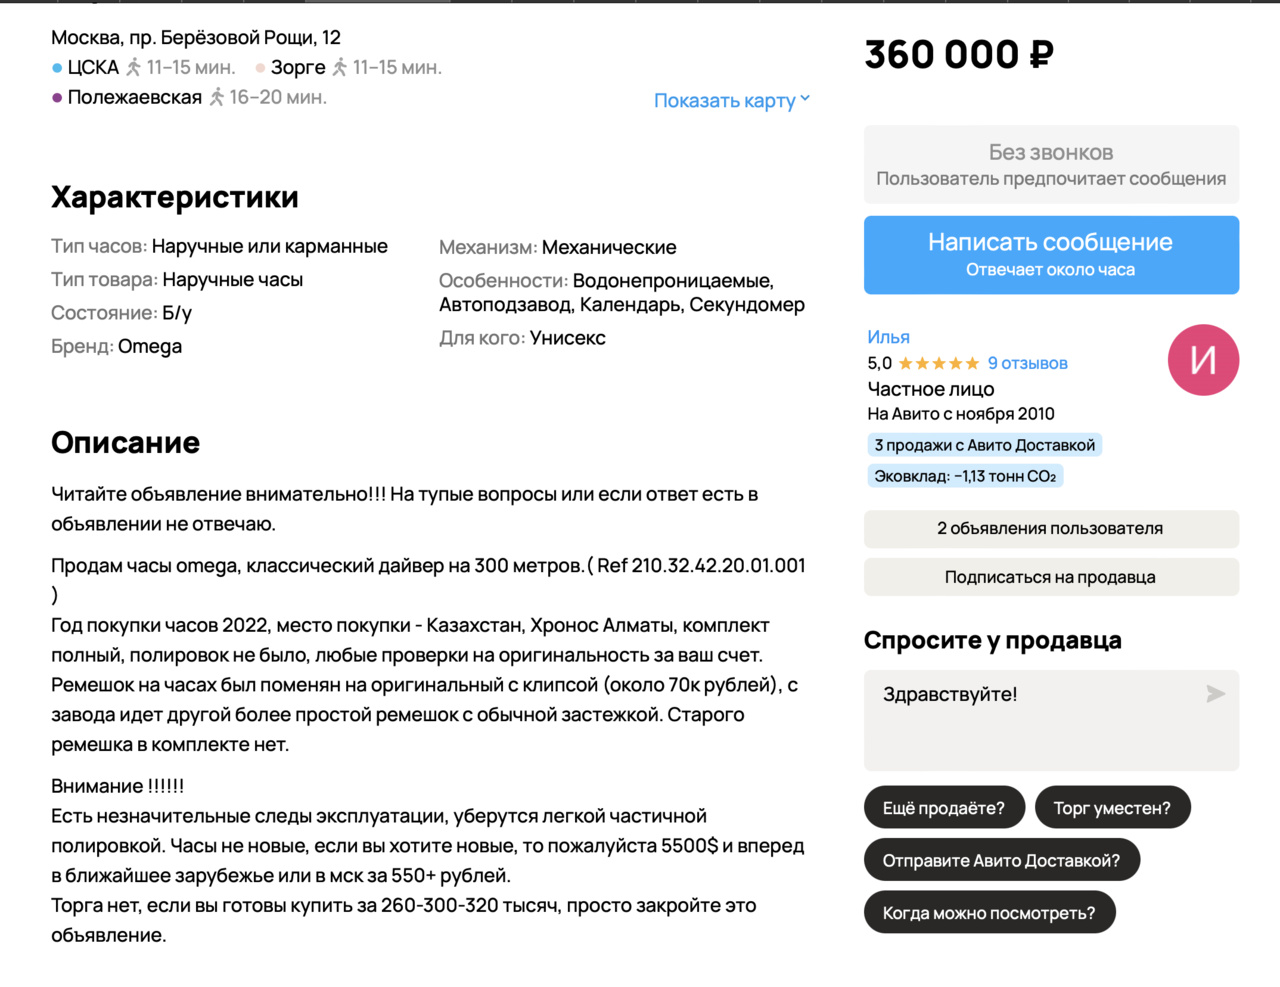
Task: Open seller profile link Илья
Action: (888, 337)
